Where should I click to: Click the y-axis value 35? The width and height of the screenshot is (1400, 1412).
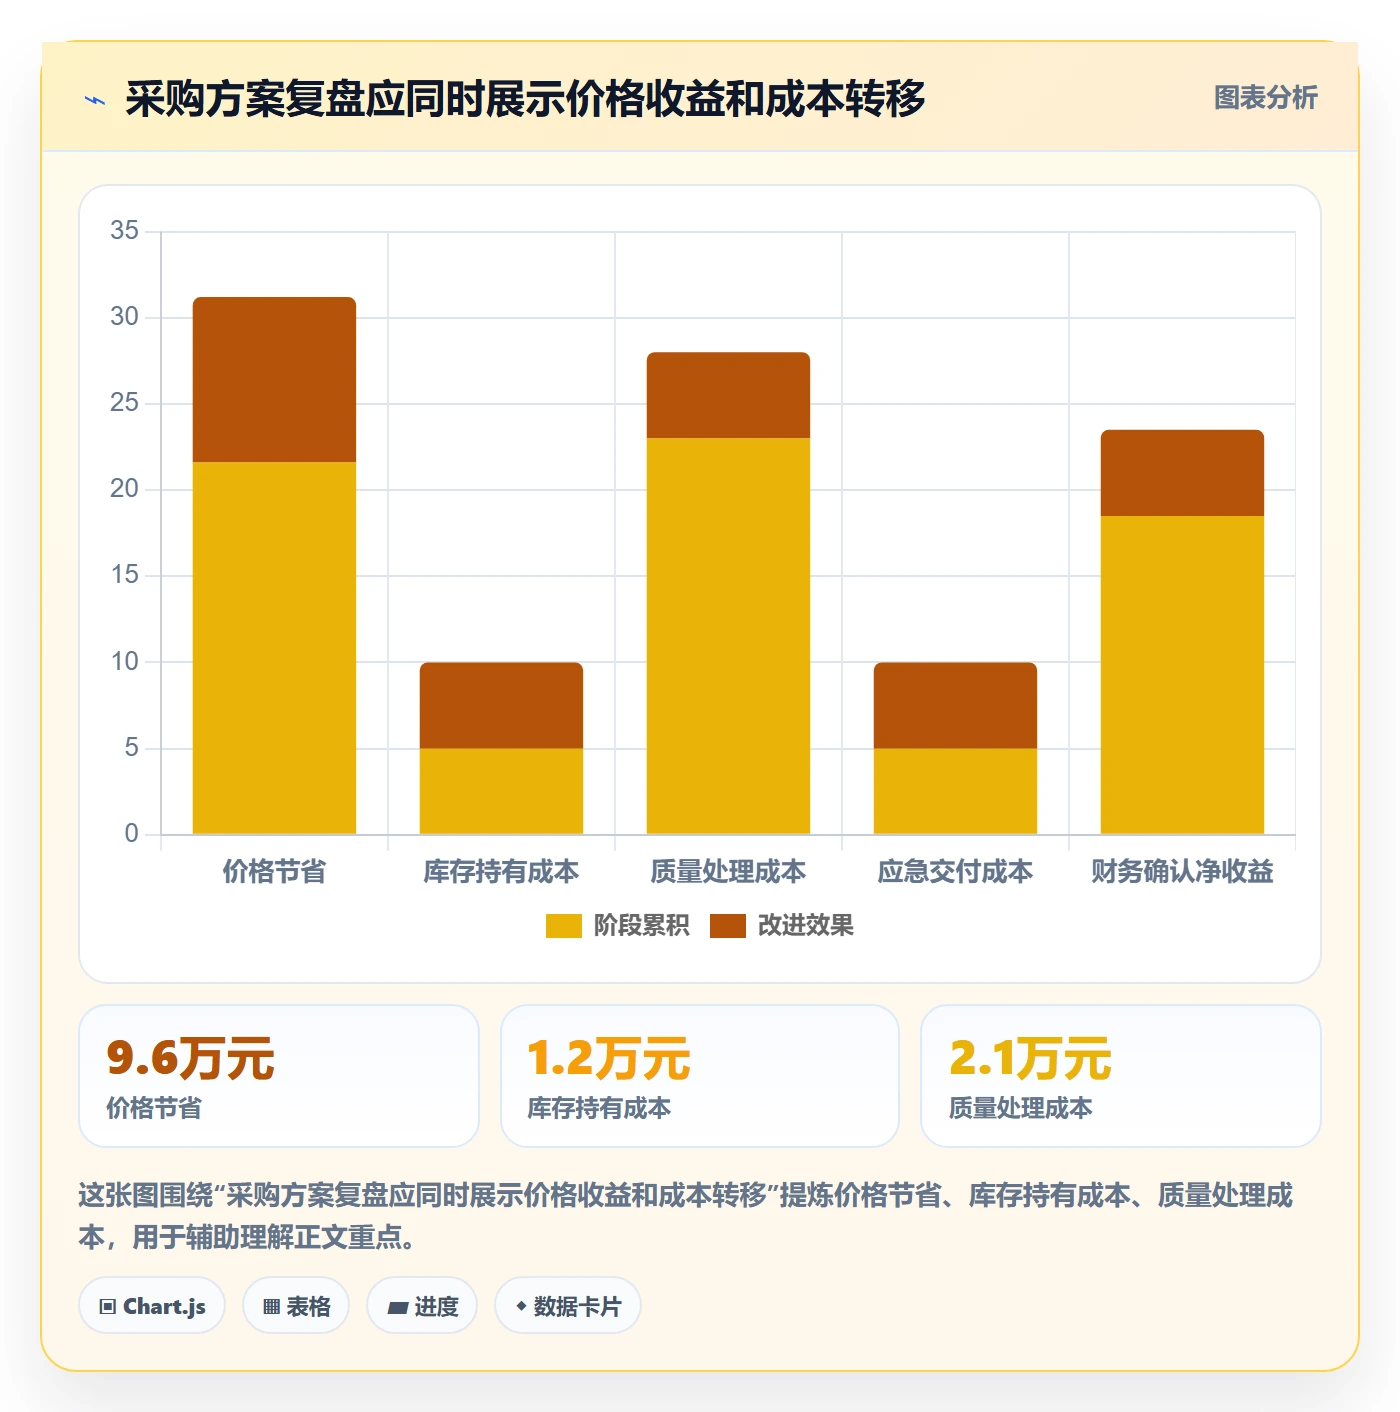[x=125, y=231]
